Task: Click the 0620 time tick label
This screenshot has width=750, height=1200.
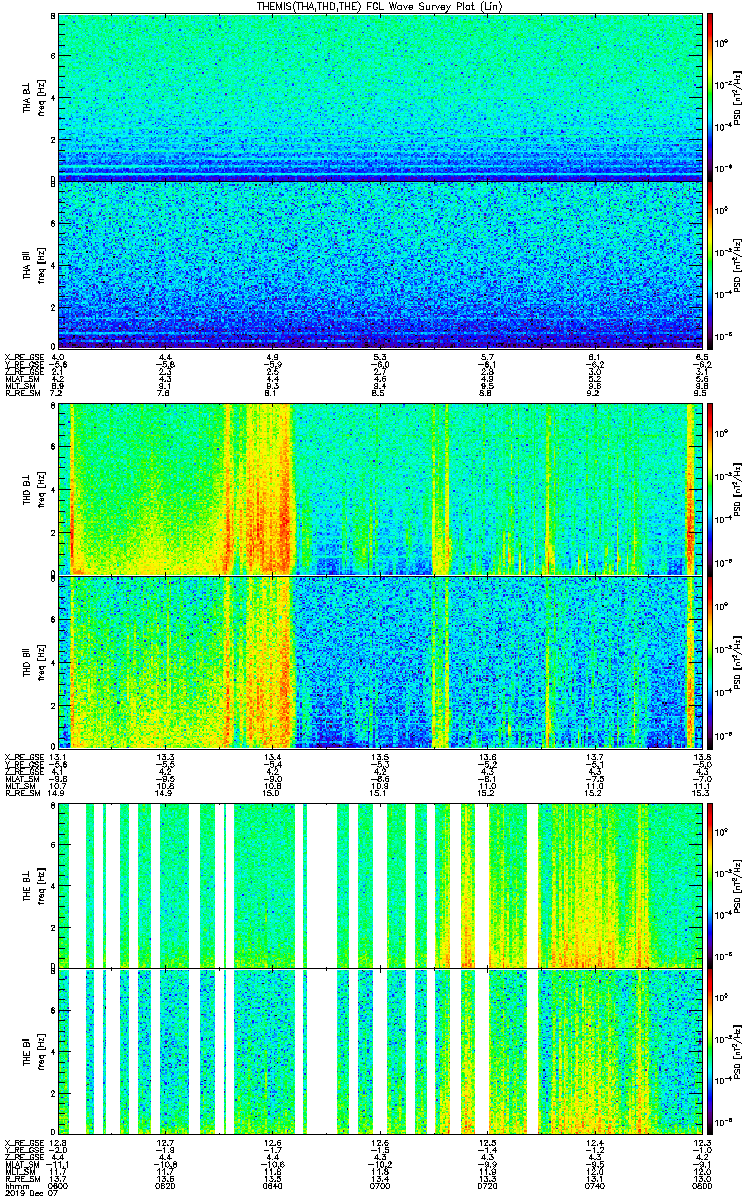Action: pyautogui.click(x=166, y=1185)
